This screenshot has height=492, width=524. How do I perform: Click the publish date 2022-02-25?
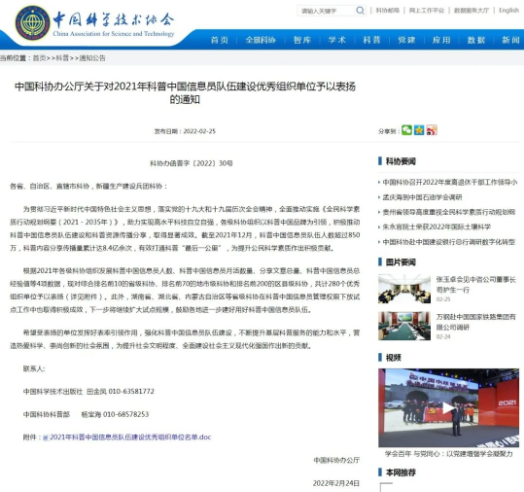pos(200,131)
